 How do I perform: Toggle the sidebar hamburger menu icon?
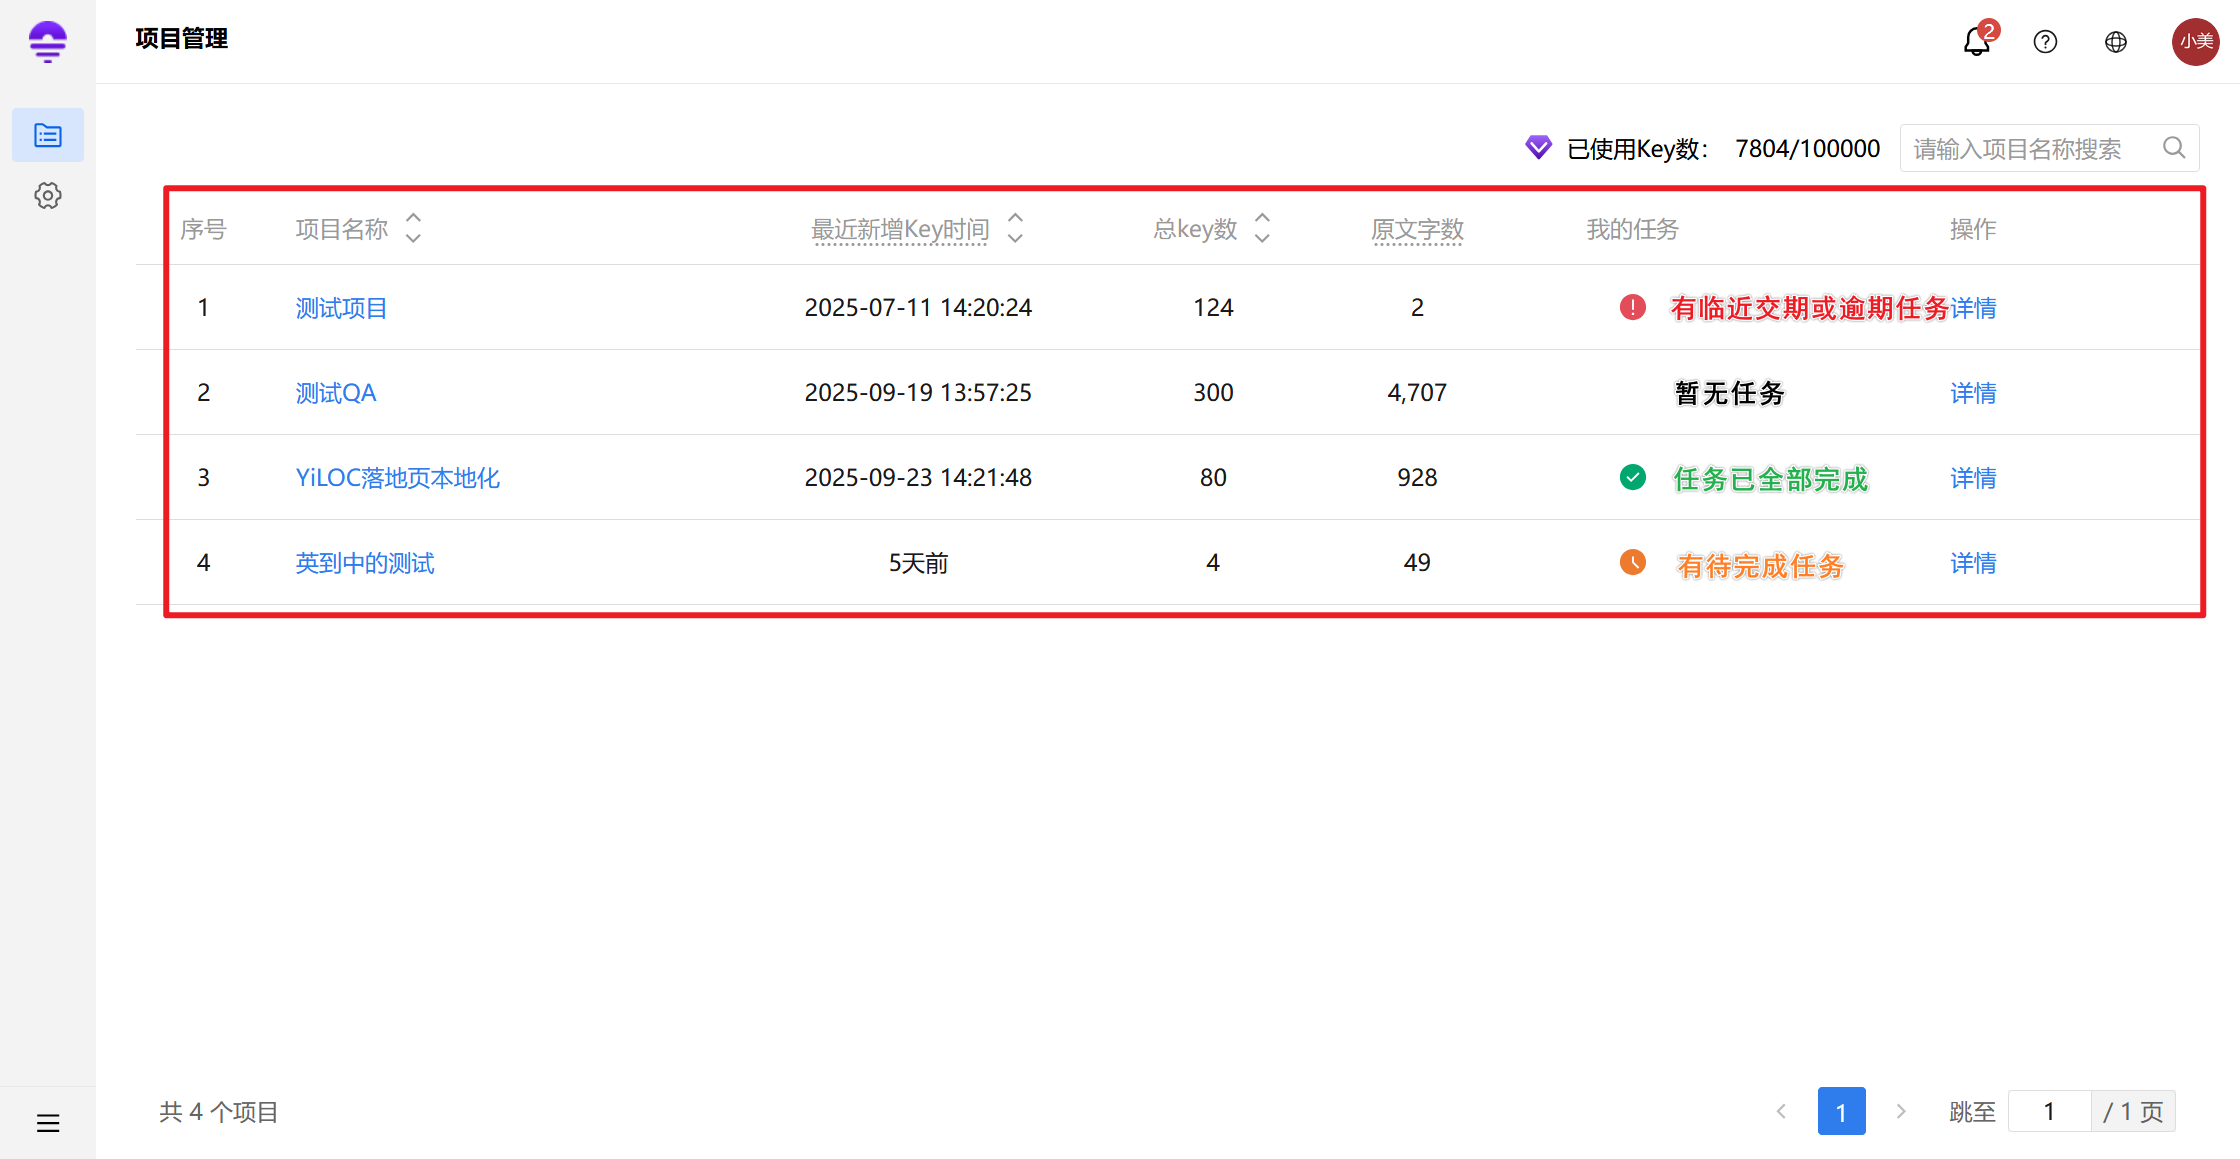point(48,1123)
